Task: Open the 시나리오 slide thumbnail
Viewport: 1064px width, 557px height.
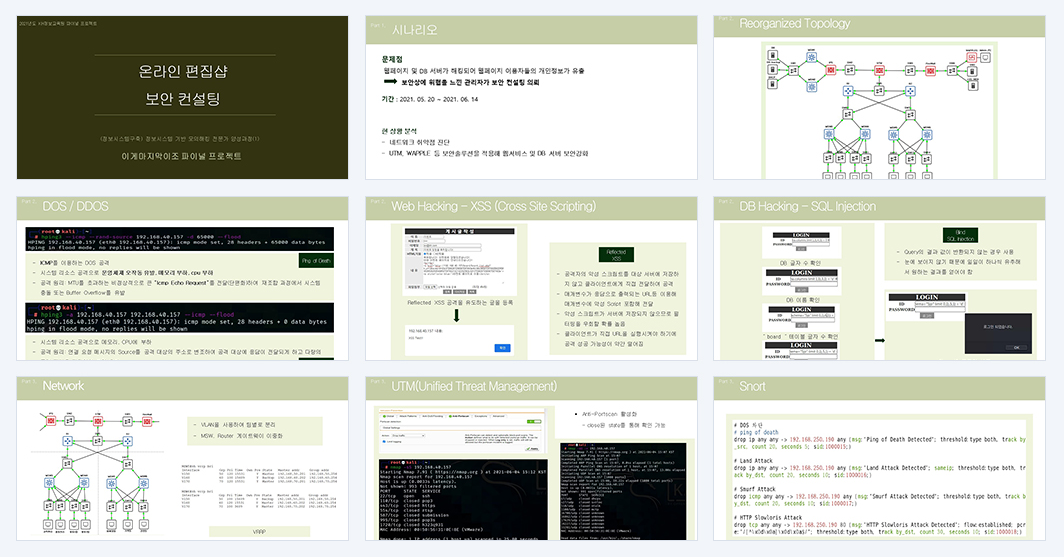Action: [x=531, y=98]
